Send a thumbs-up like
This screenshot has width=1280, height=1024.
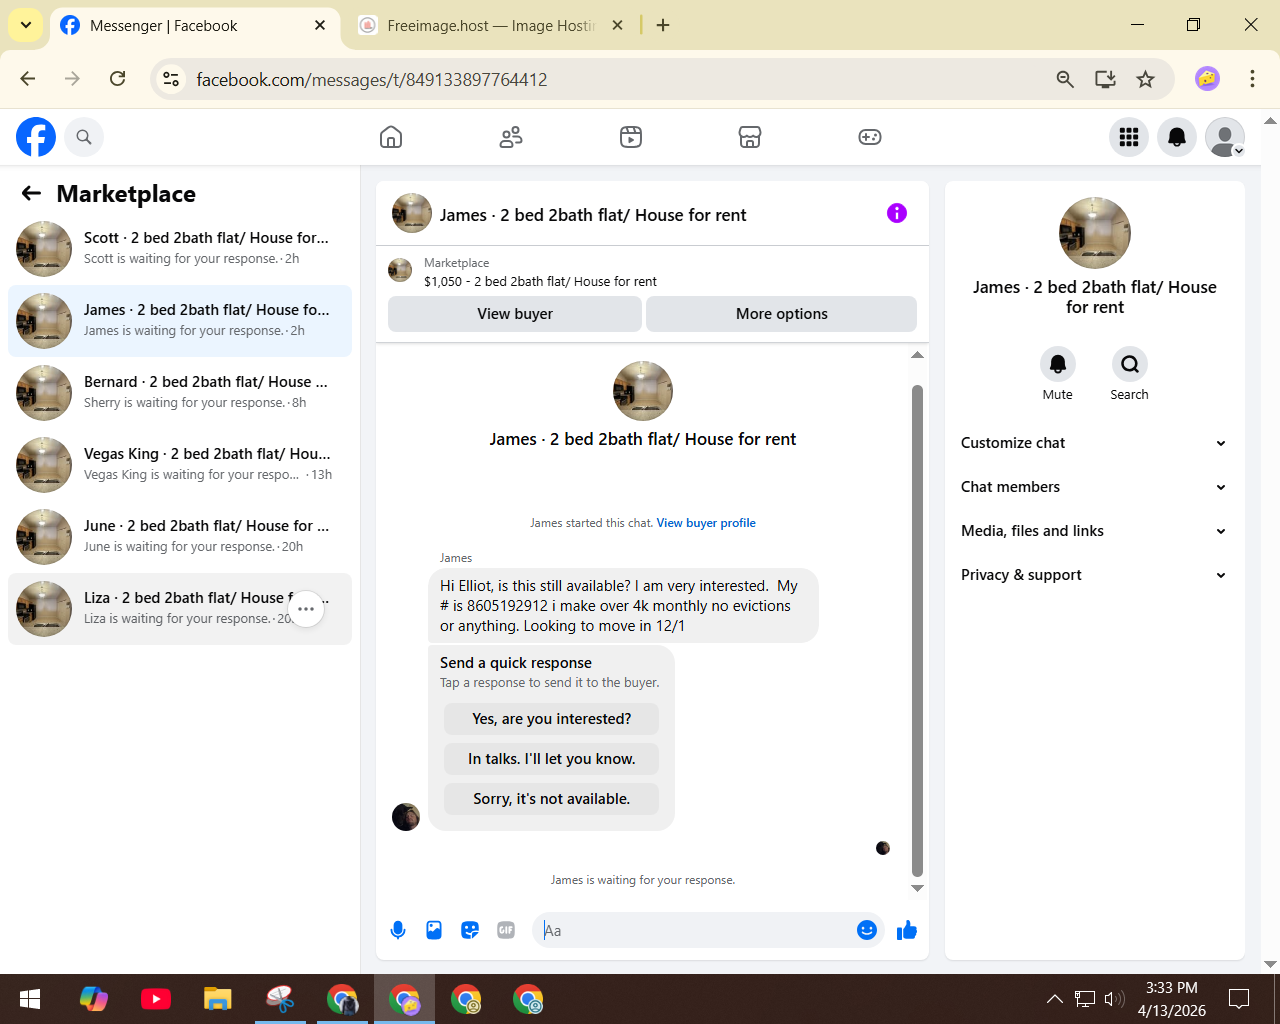tap(907, 930)
